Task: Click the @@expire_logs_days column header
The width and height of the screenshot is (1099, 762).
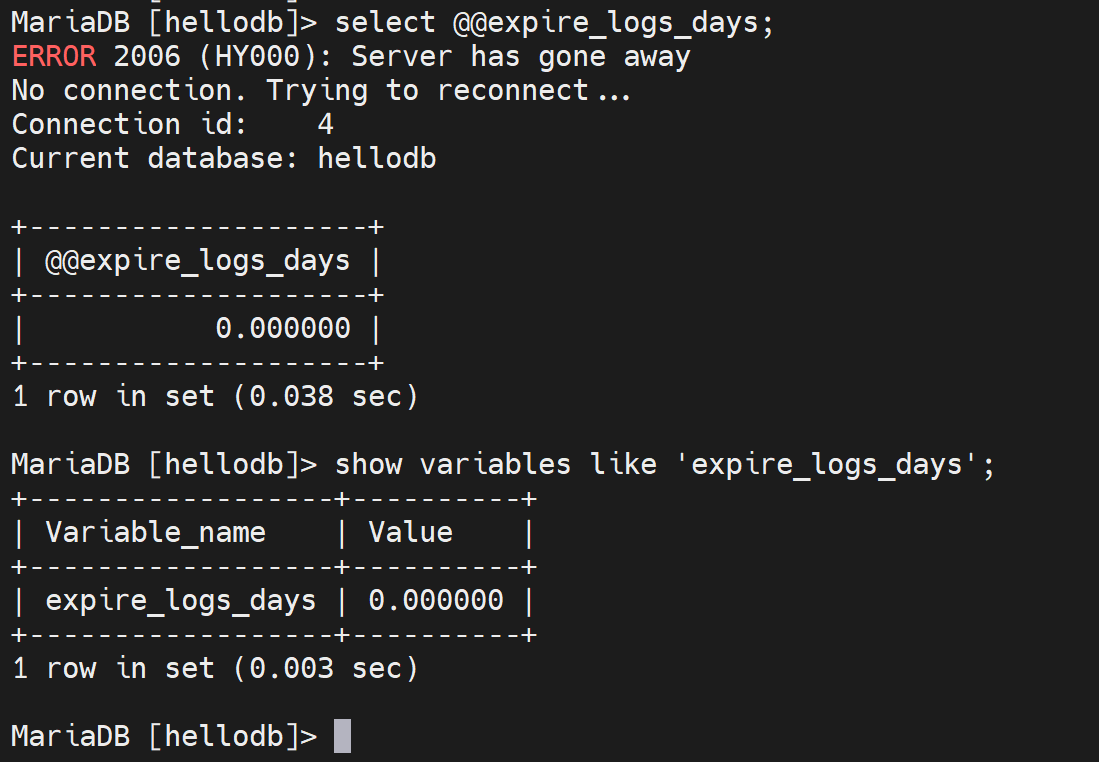Action: (198, 261)
